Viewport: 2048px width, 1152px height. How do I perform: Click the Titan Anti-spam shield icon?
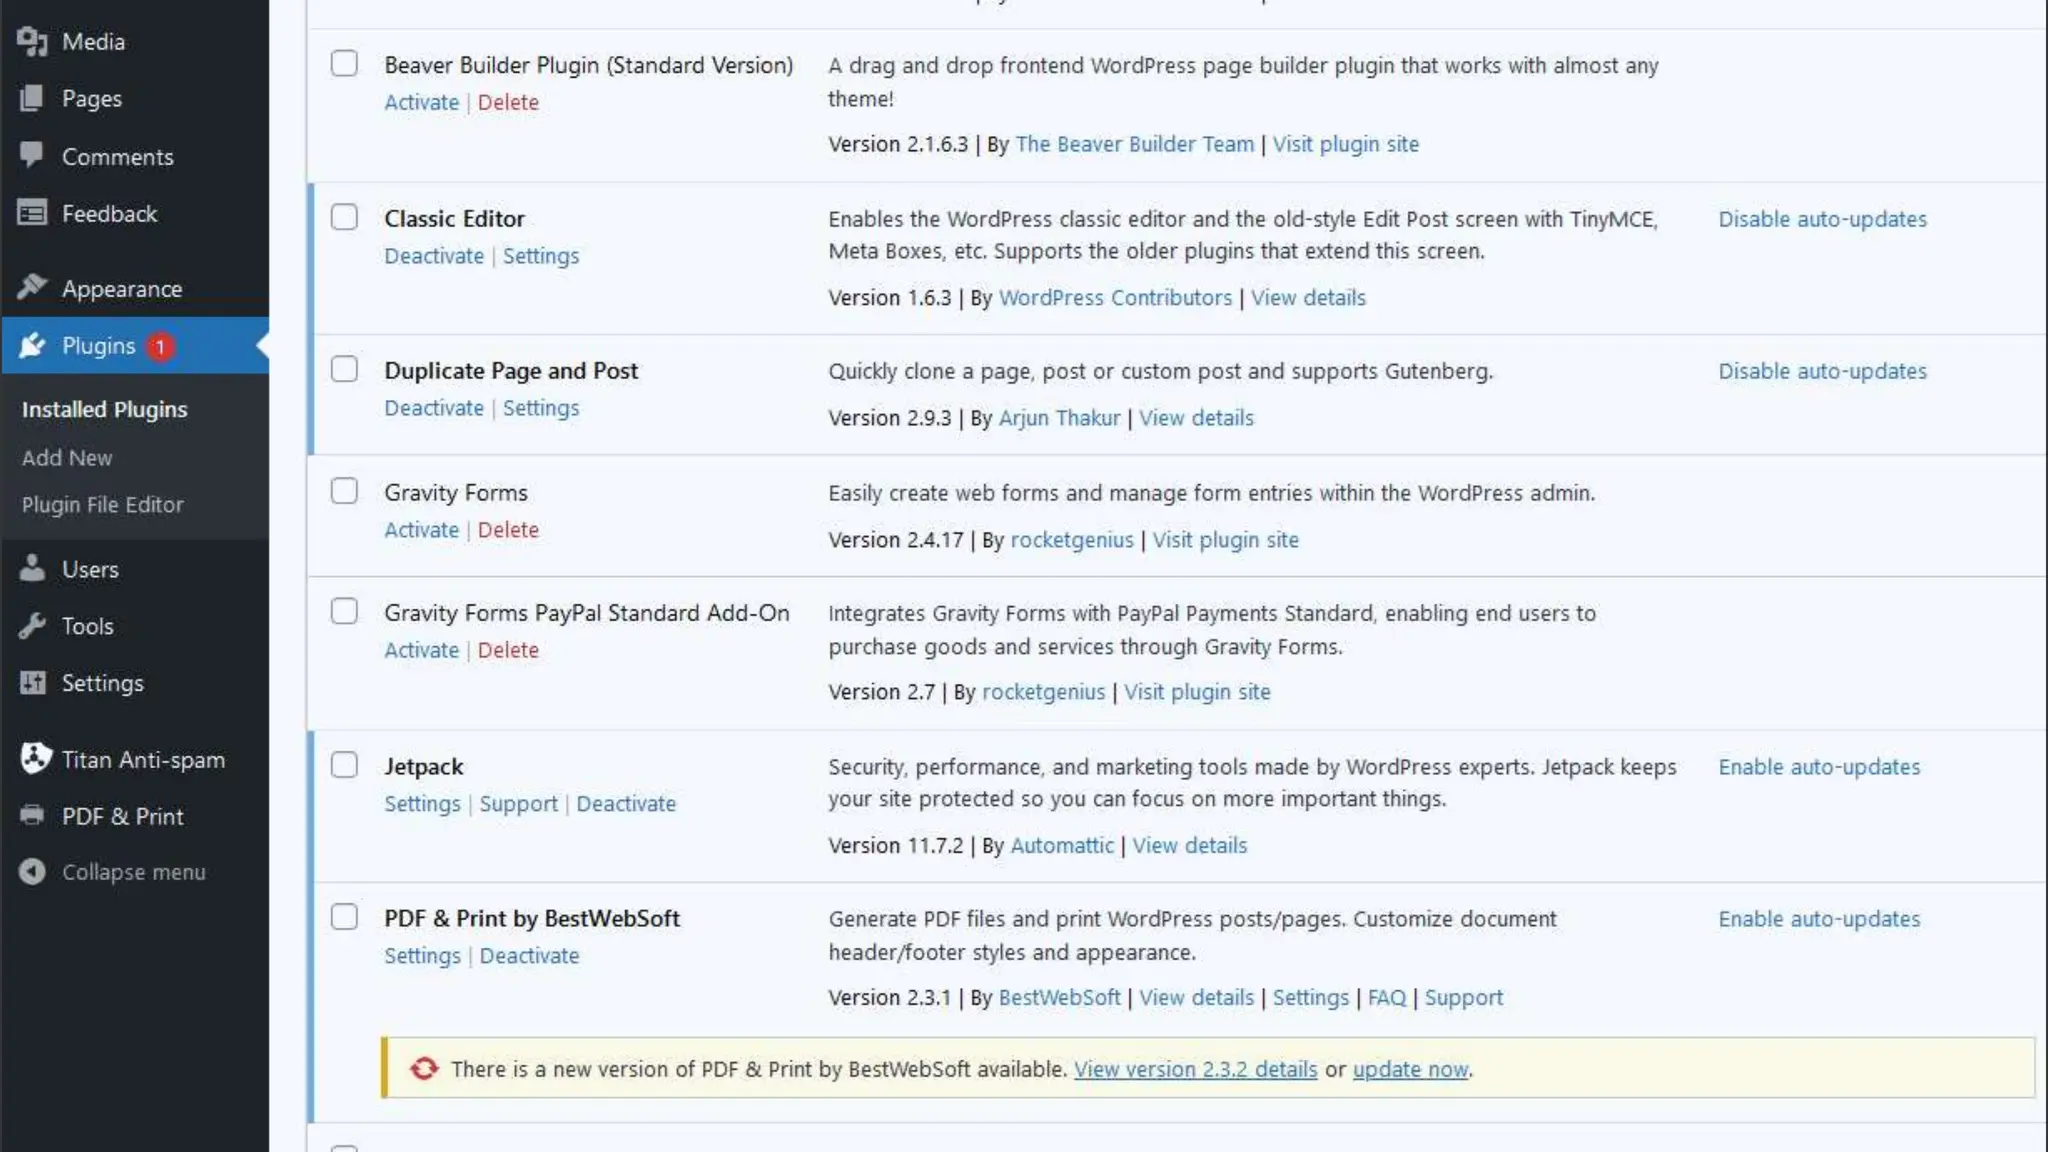click(x=35, y=759)
